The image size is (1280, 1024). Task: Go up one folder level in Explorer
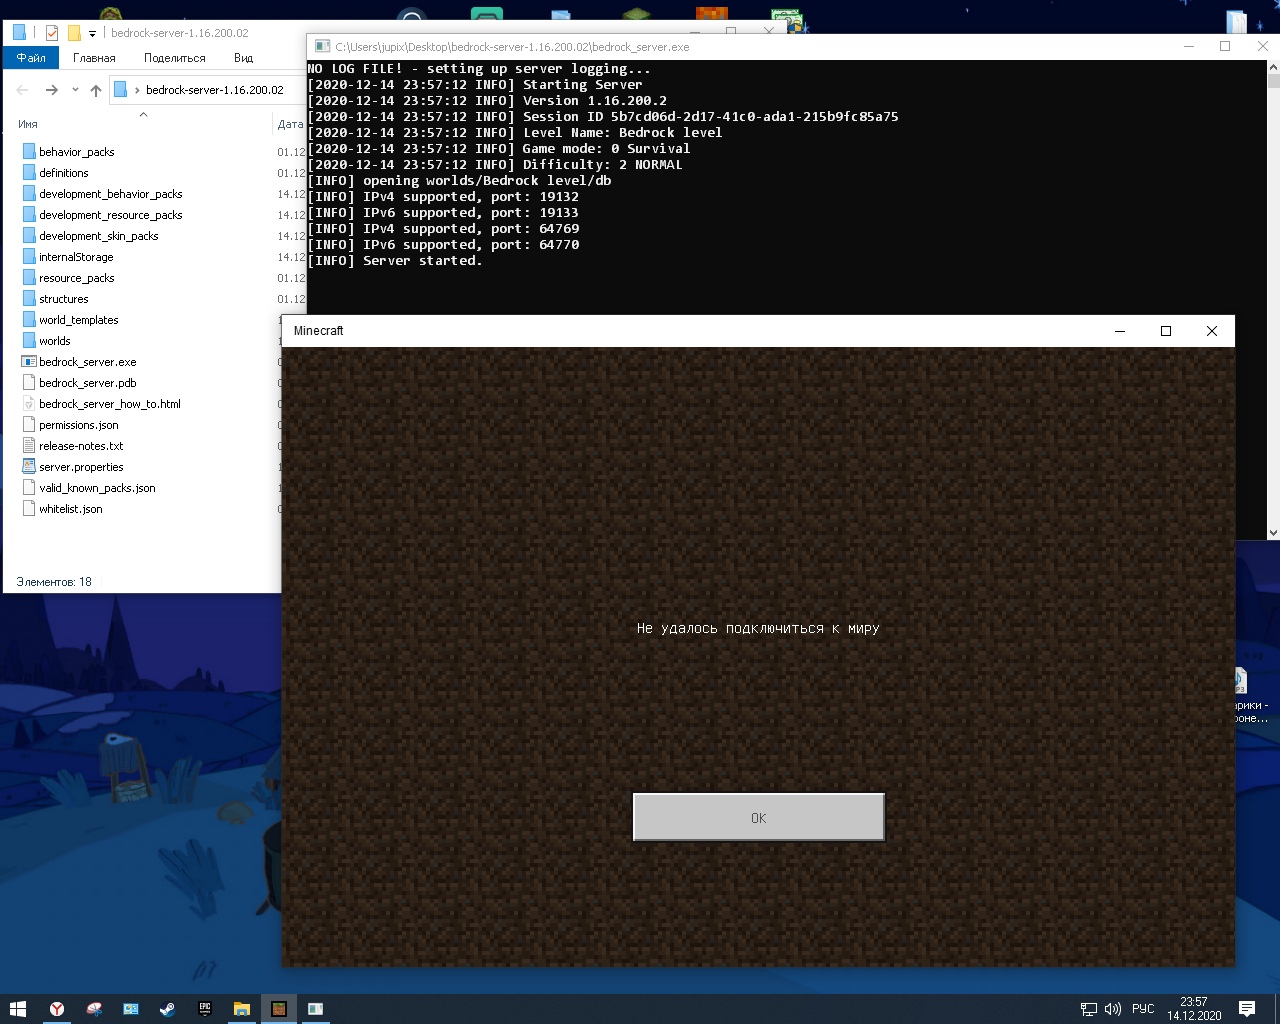[96, 90]
